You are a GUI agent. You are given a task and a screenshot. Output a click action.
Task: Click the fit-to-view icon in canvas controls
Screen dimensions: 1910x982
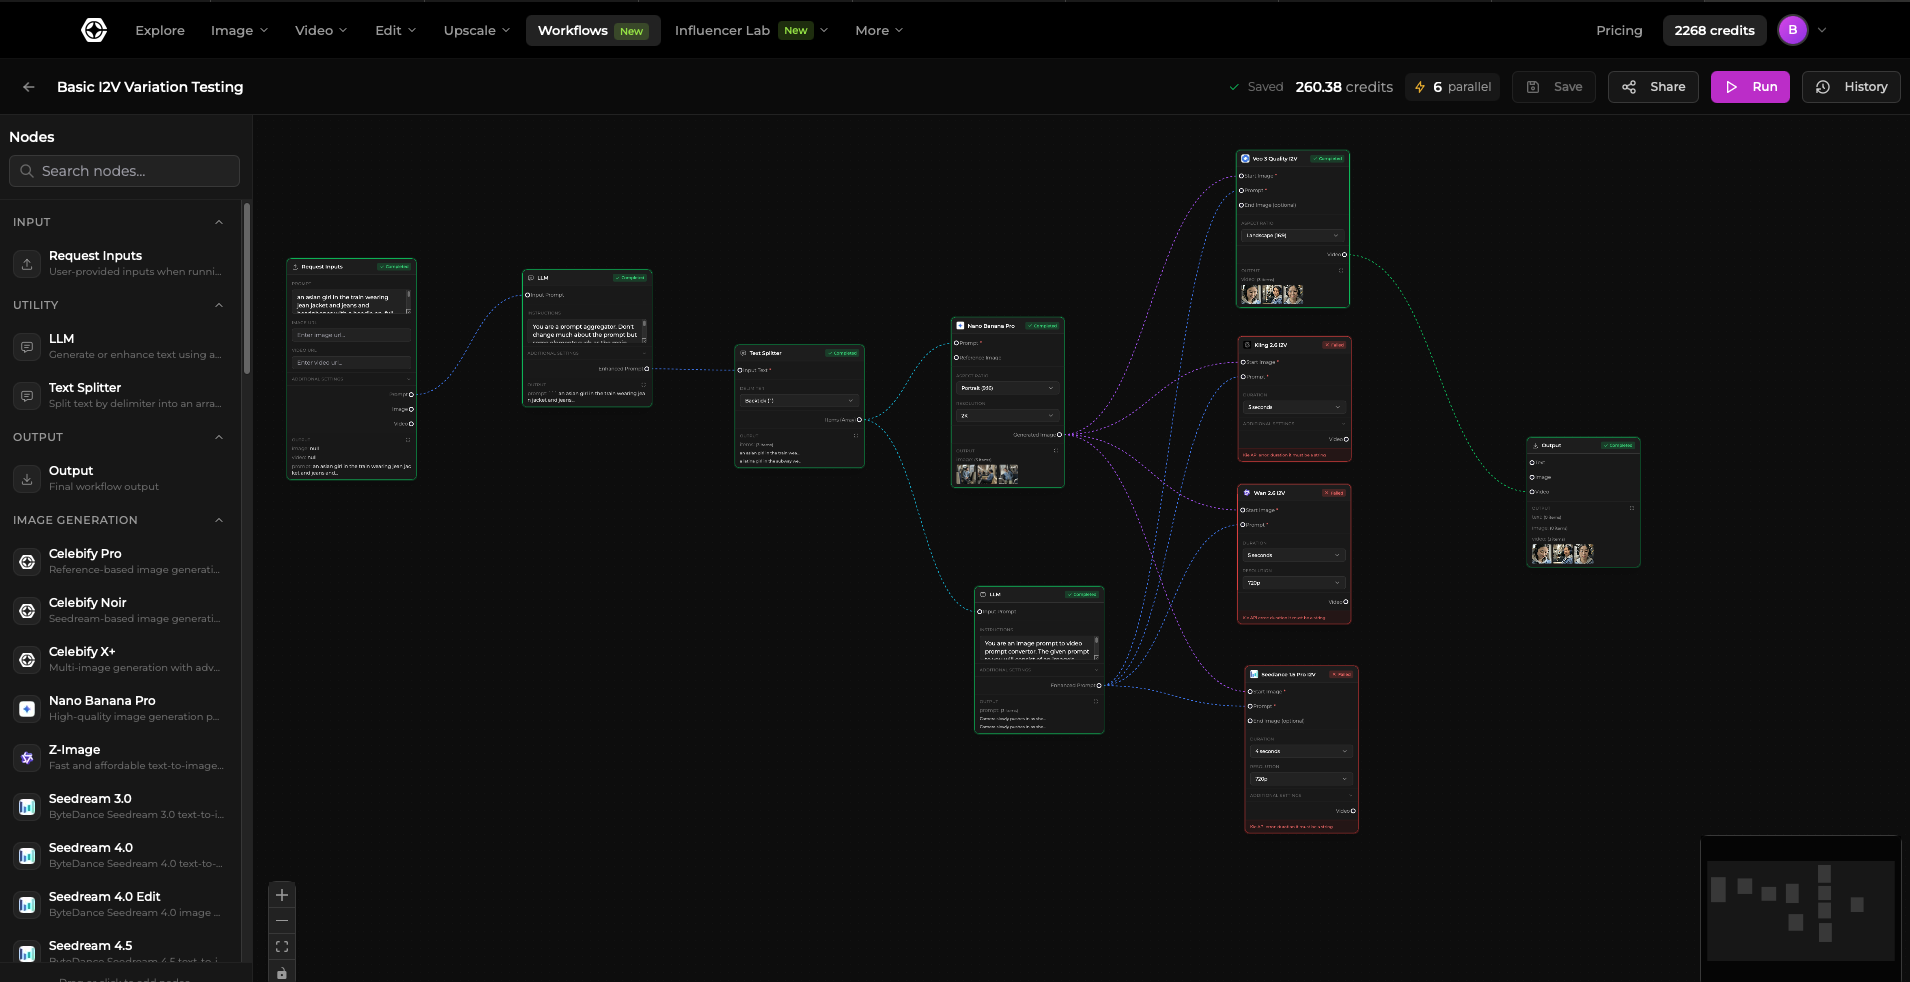(x=281, y=946)
